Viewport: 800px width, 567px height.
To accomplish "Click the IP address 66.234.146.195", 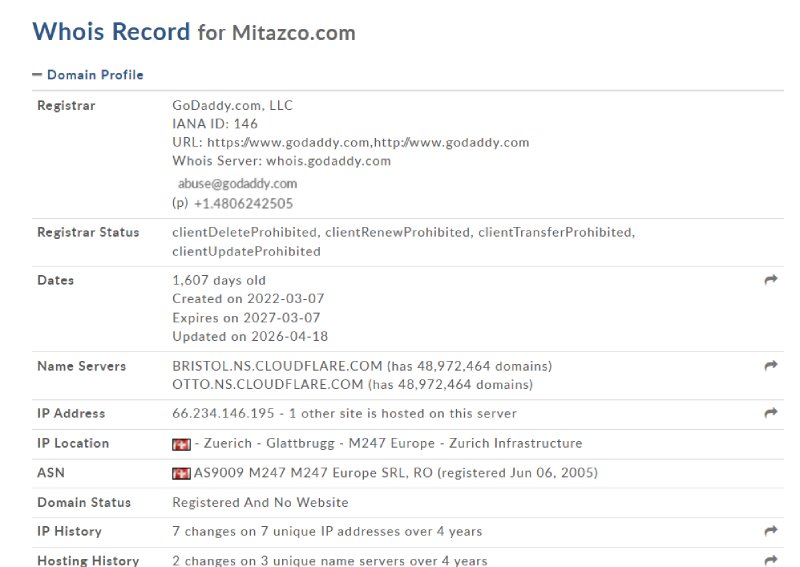I will (223, 413).
